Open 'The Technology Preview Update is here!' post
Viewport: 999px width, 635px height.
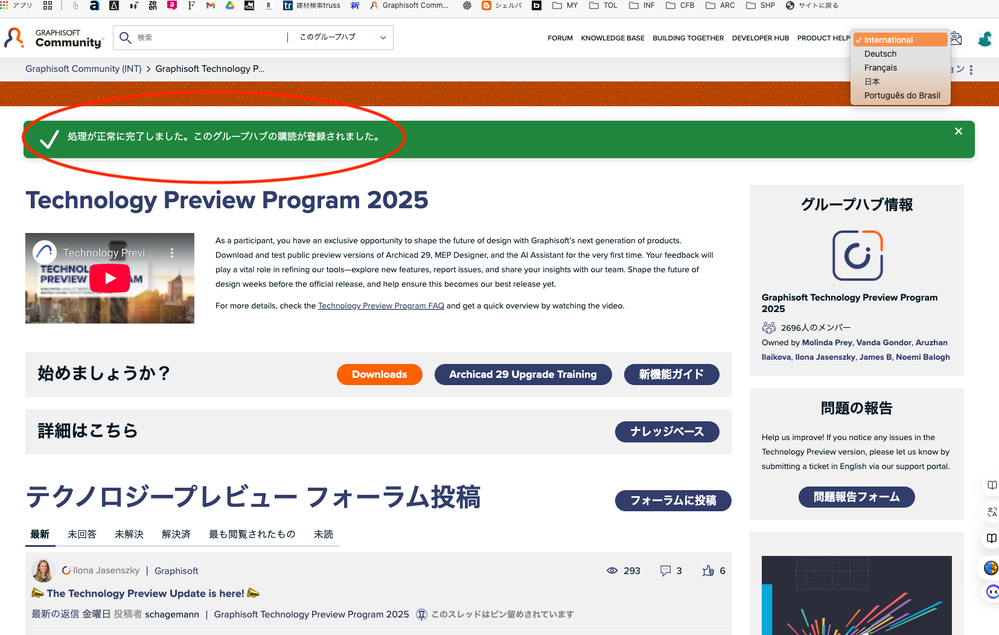(x=145, y=593)
